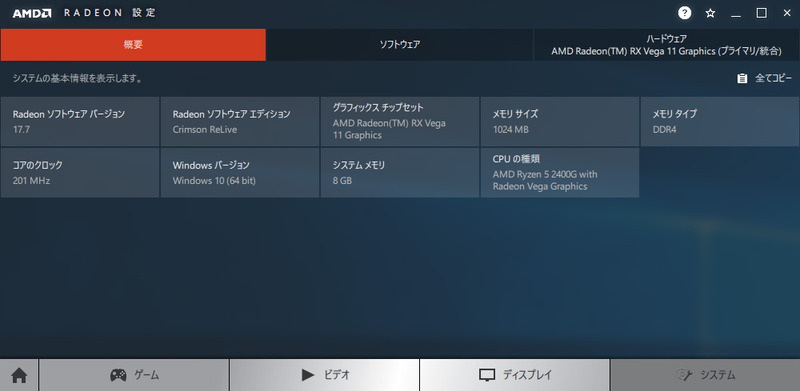800x391 pixels.
Task: Click the gamepad icon for ゲーム
Action: pos(118,375)
